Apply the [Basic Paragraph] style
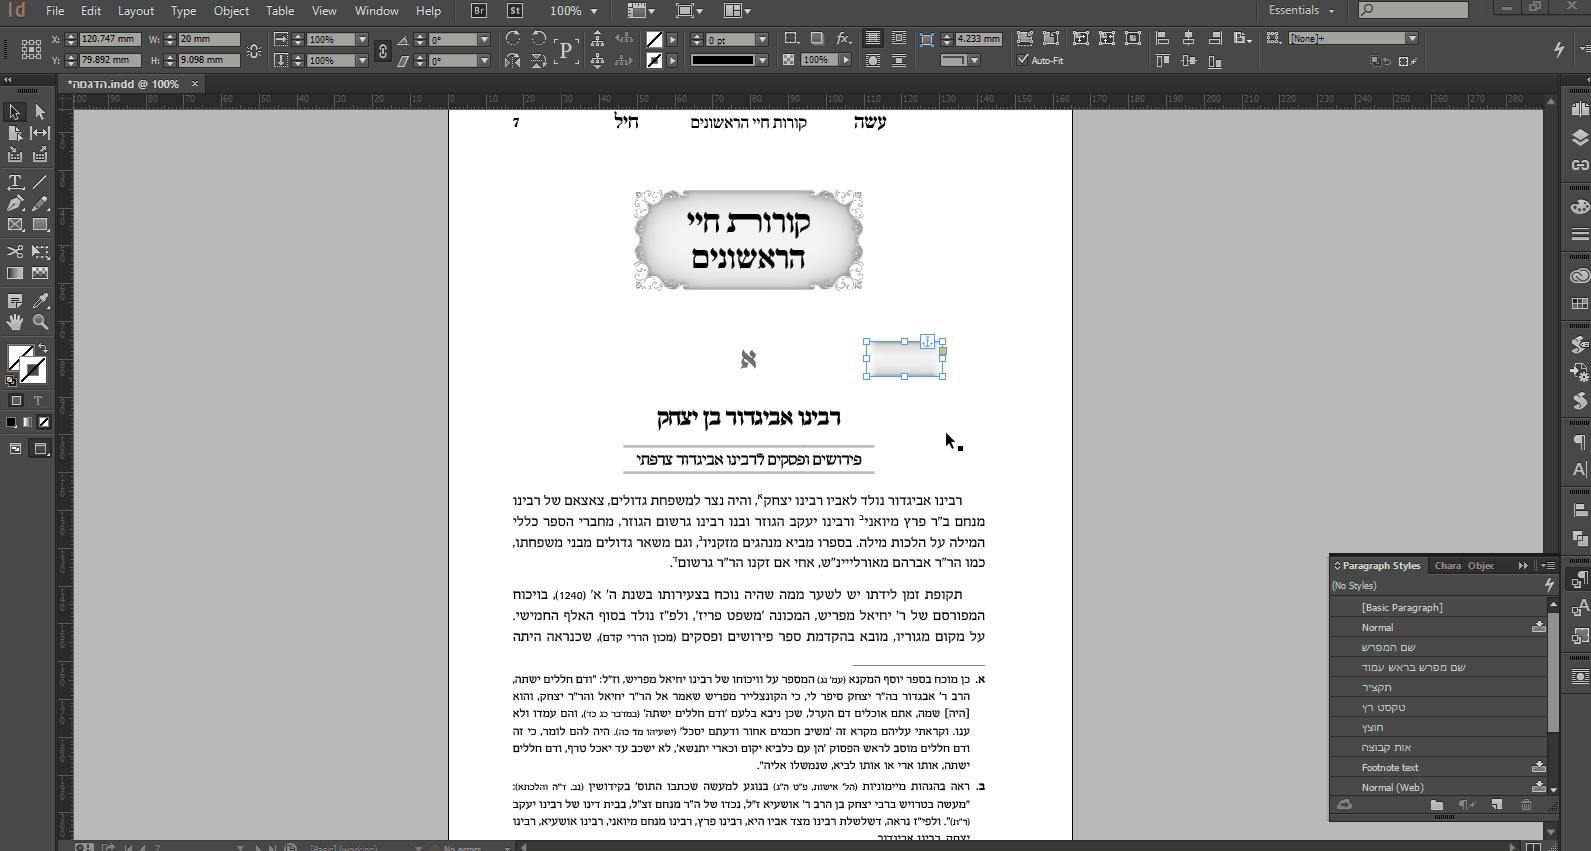Image resolution: width=1591 pixels, height=851 pixels. click(x=1439, y=608)
